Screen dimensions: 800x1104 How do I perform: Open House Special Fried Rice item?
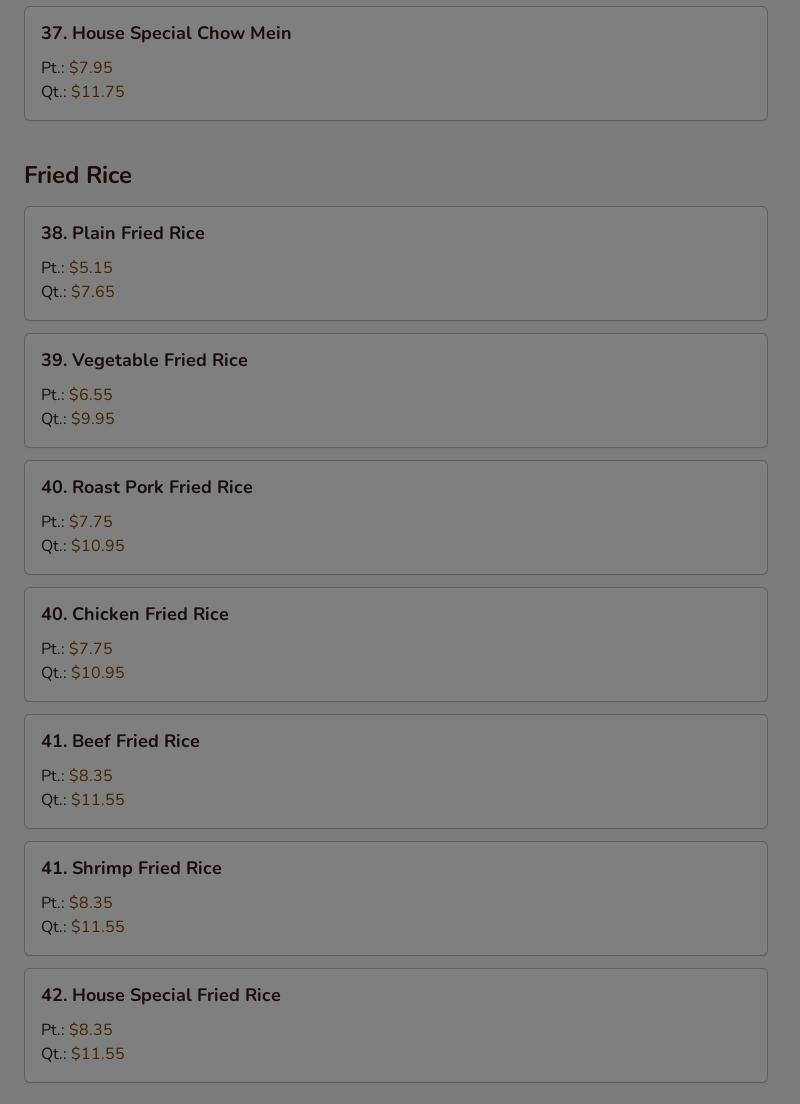[x=396, y=1025]
